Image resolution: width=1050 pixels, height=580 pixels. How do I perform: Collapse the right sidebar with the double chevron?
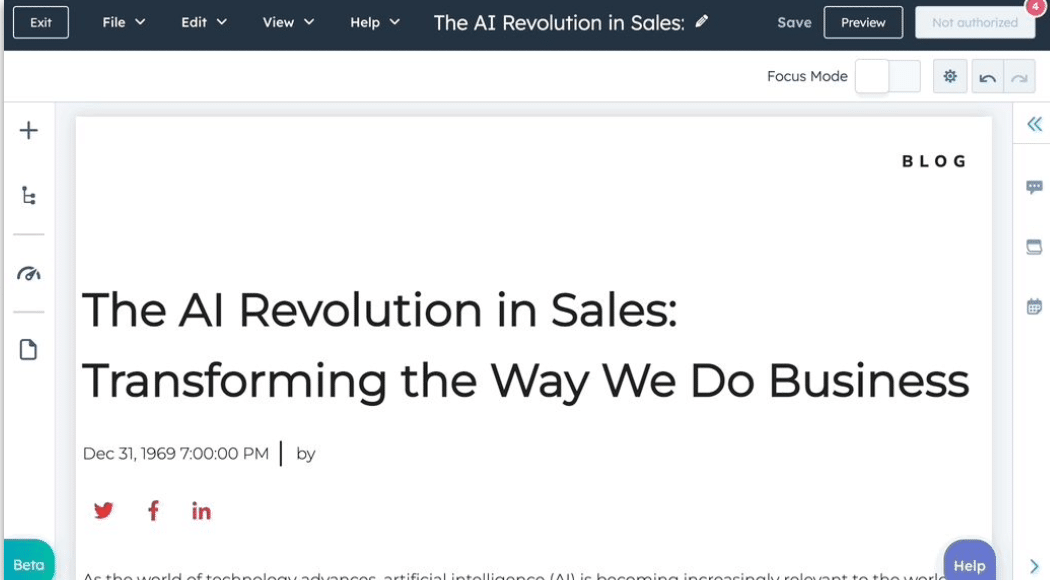[1034, 124]
